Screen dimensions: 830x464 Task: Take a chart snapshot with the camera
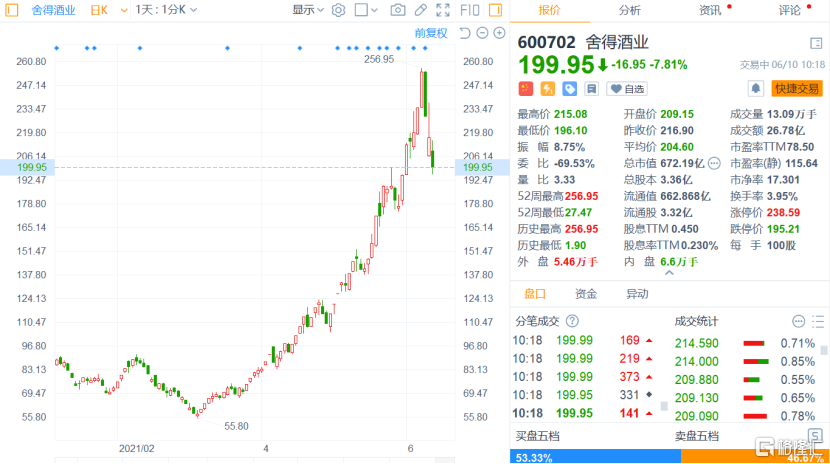398,10
